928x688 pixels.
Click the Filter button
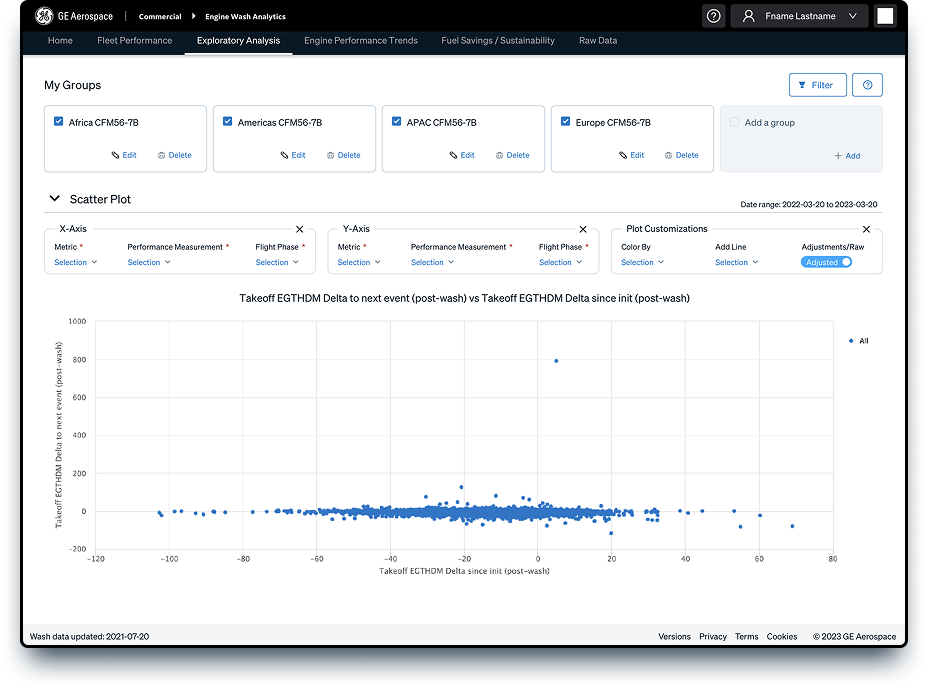817,85
